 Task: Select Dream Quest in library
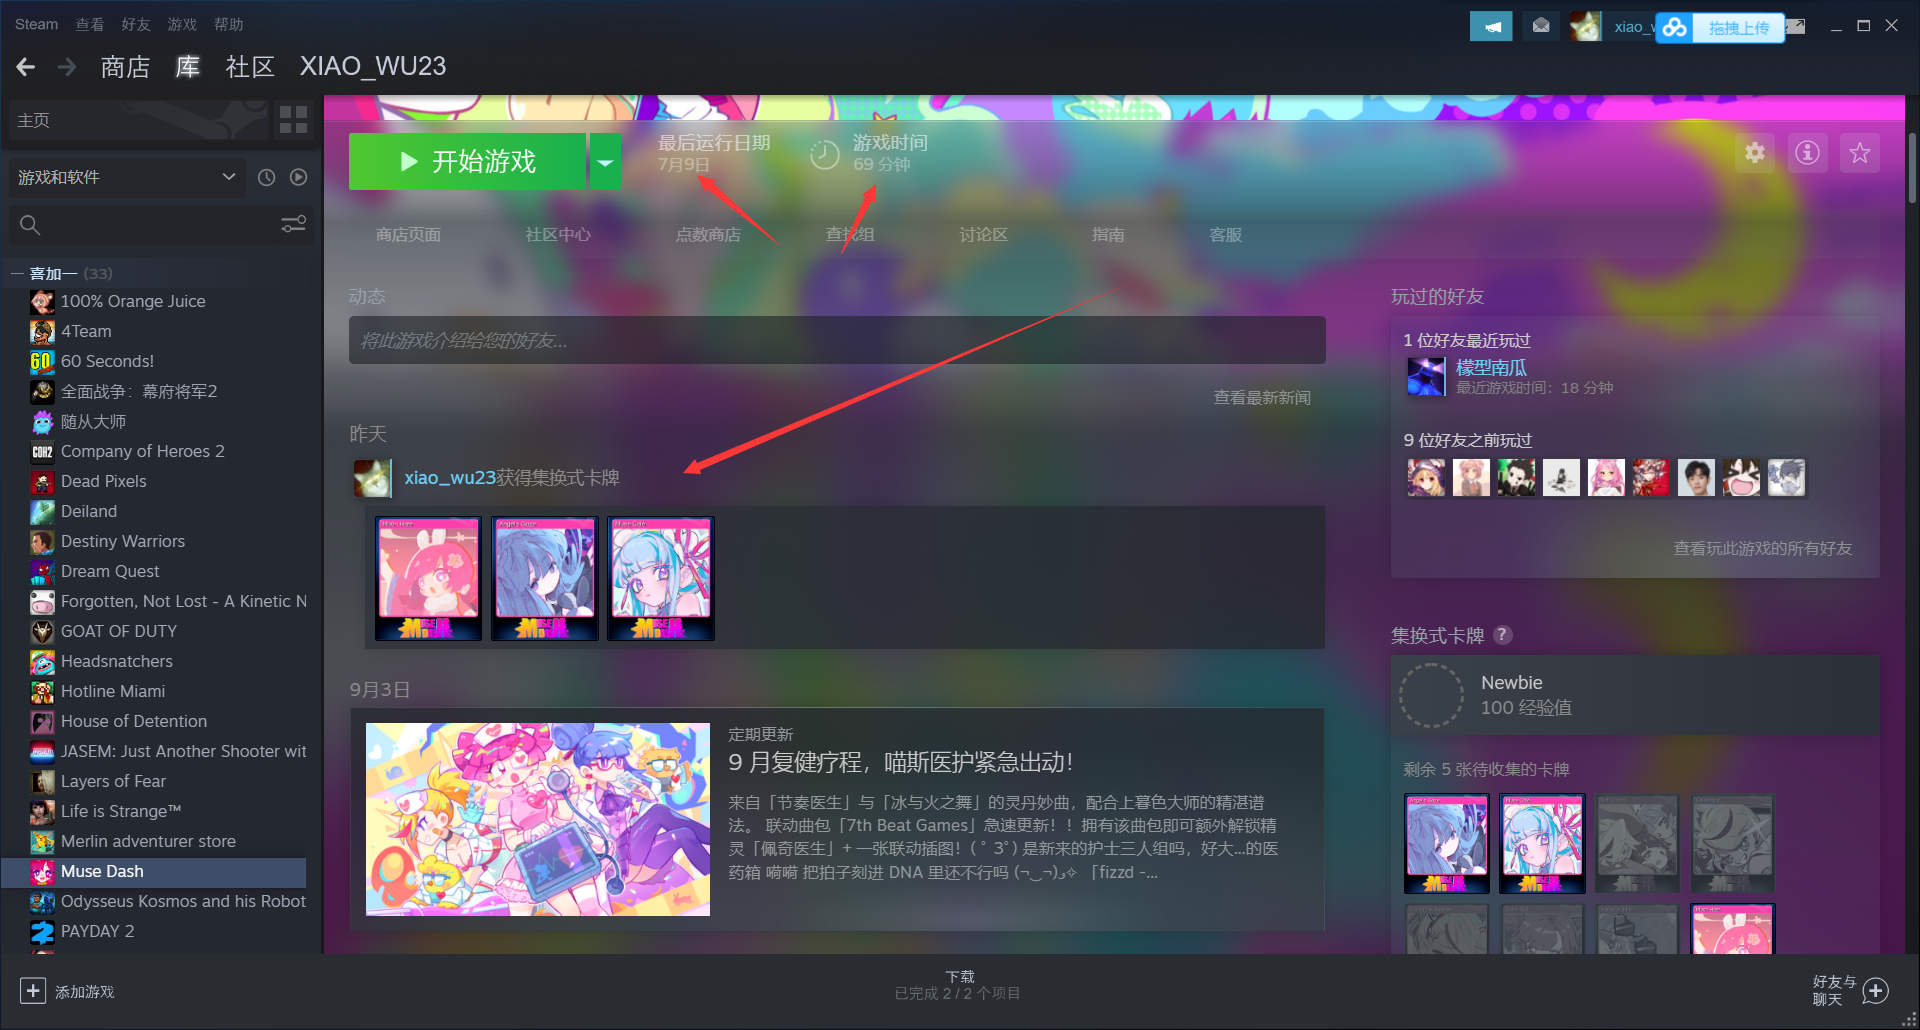coord(110,571)
